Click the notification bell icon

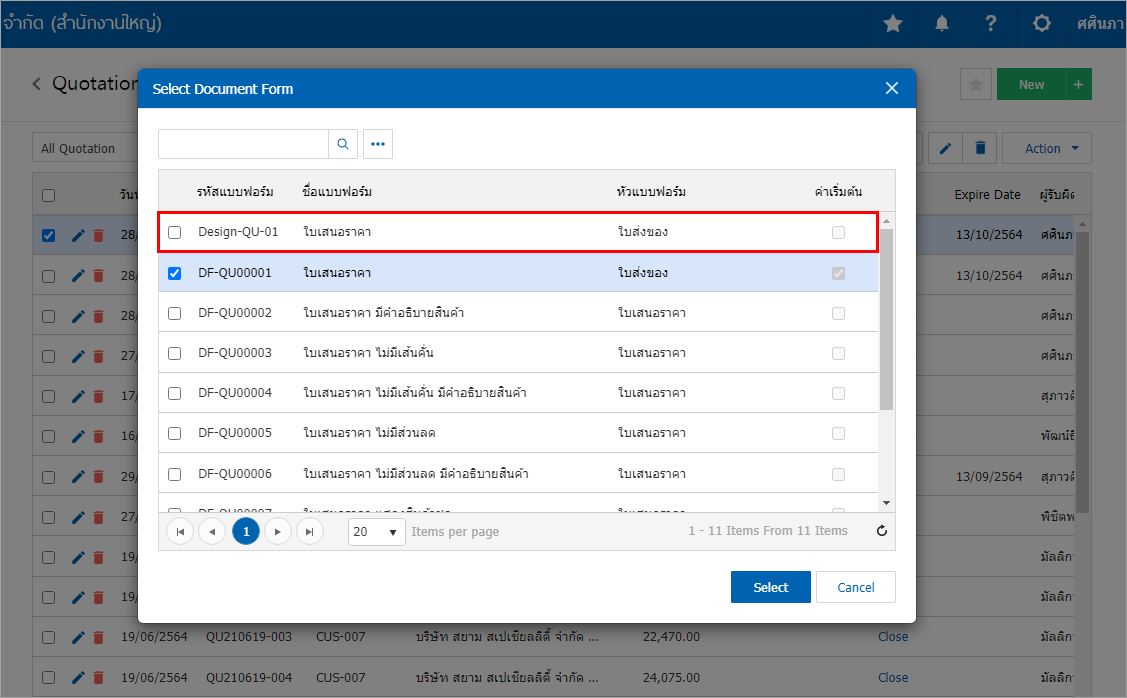[x=942, y=23]
